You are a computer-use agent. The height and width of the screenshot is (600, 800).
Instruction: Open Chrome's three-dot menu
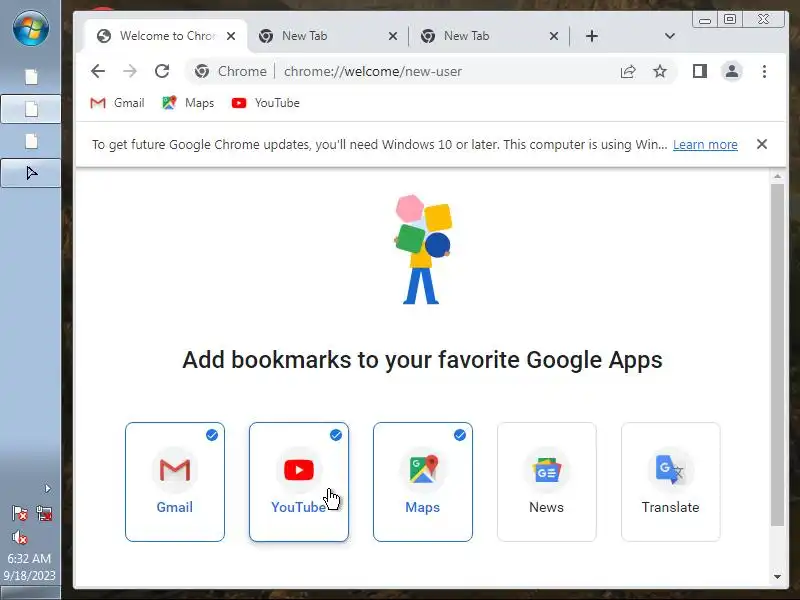click(764, 71)
